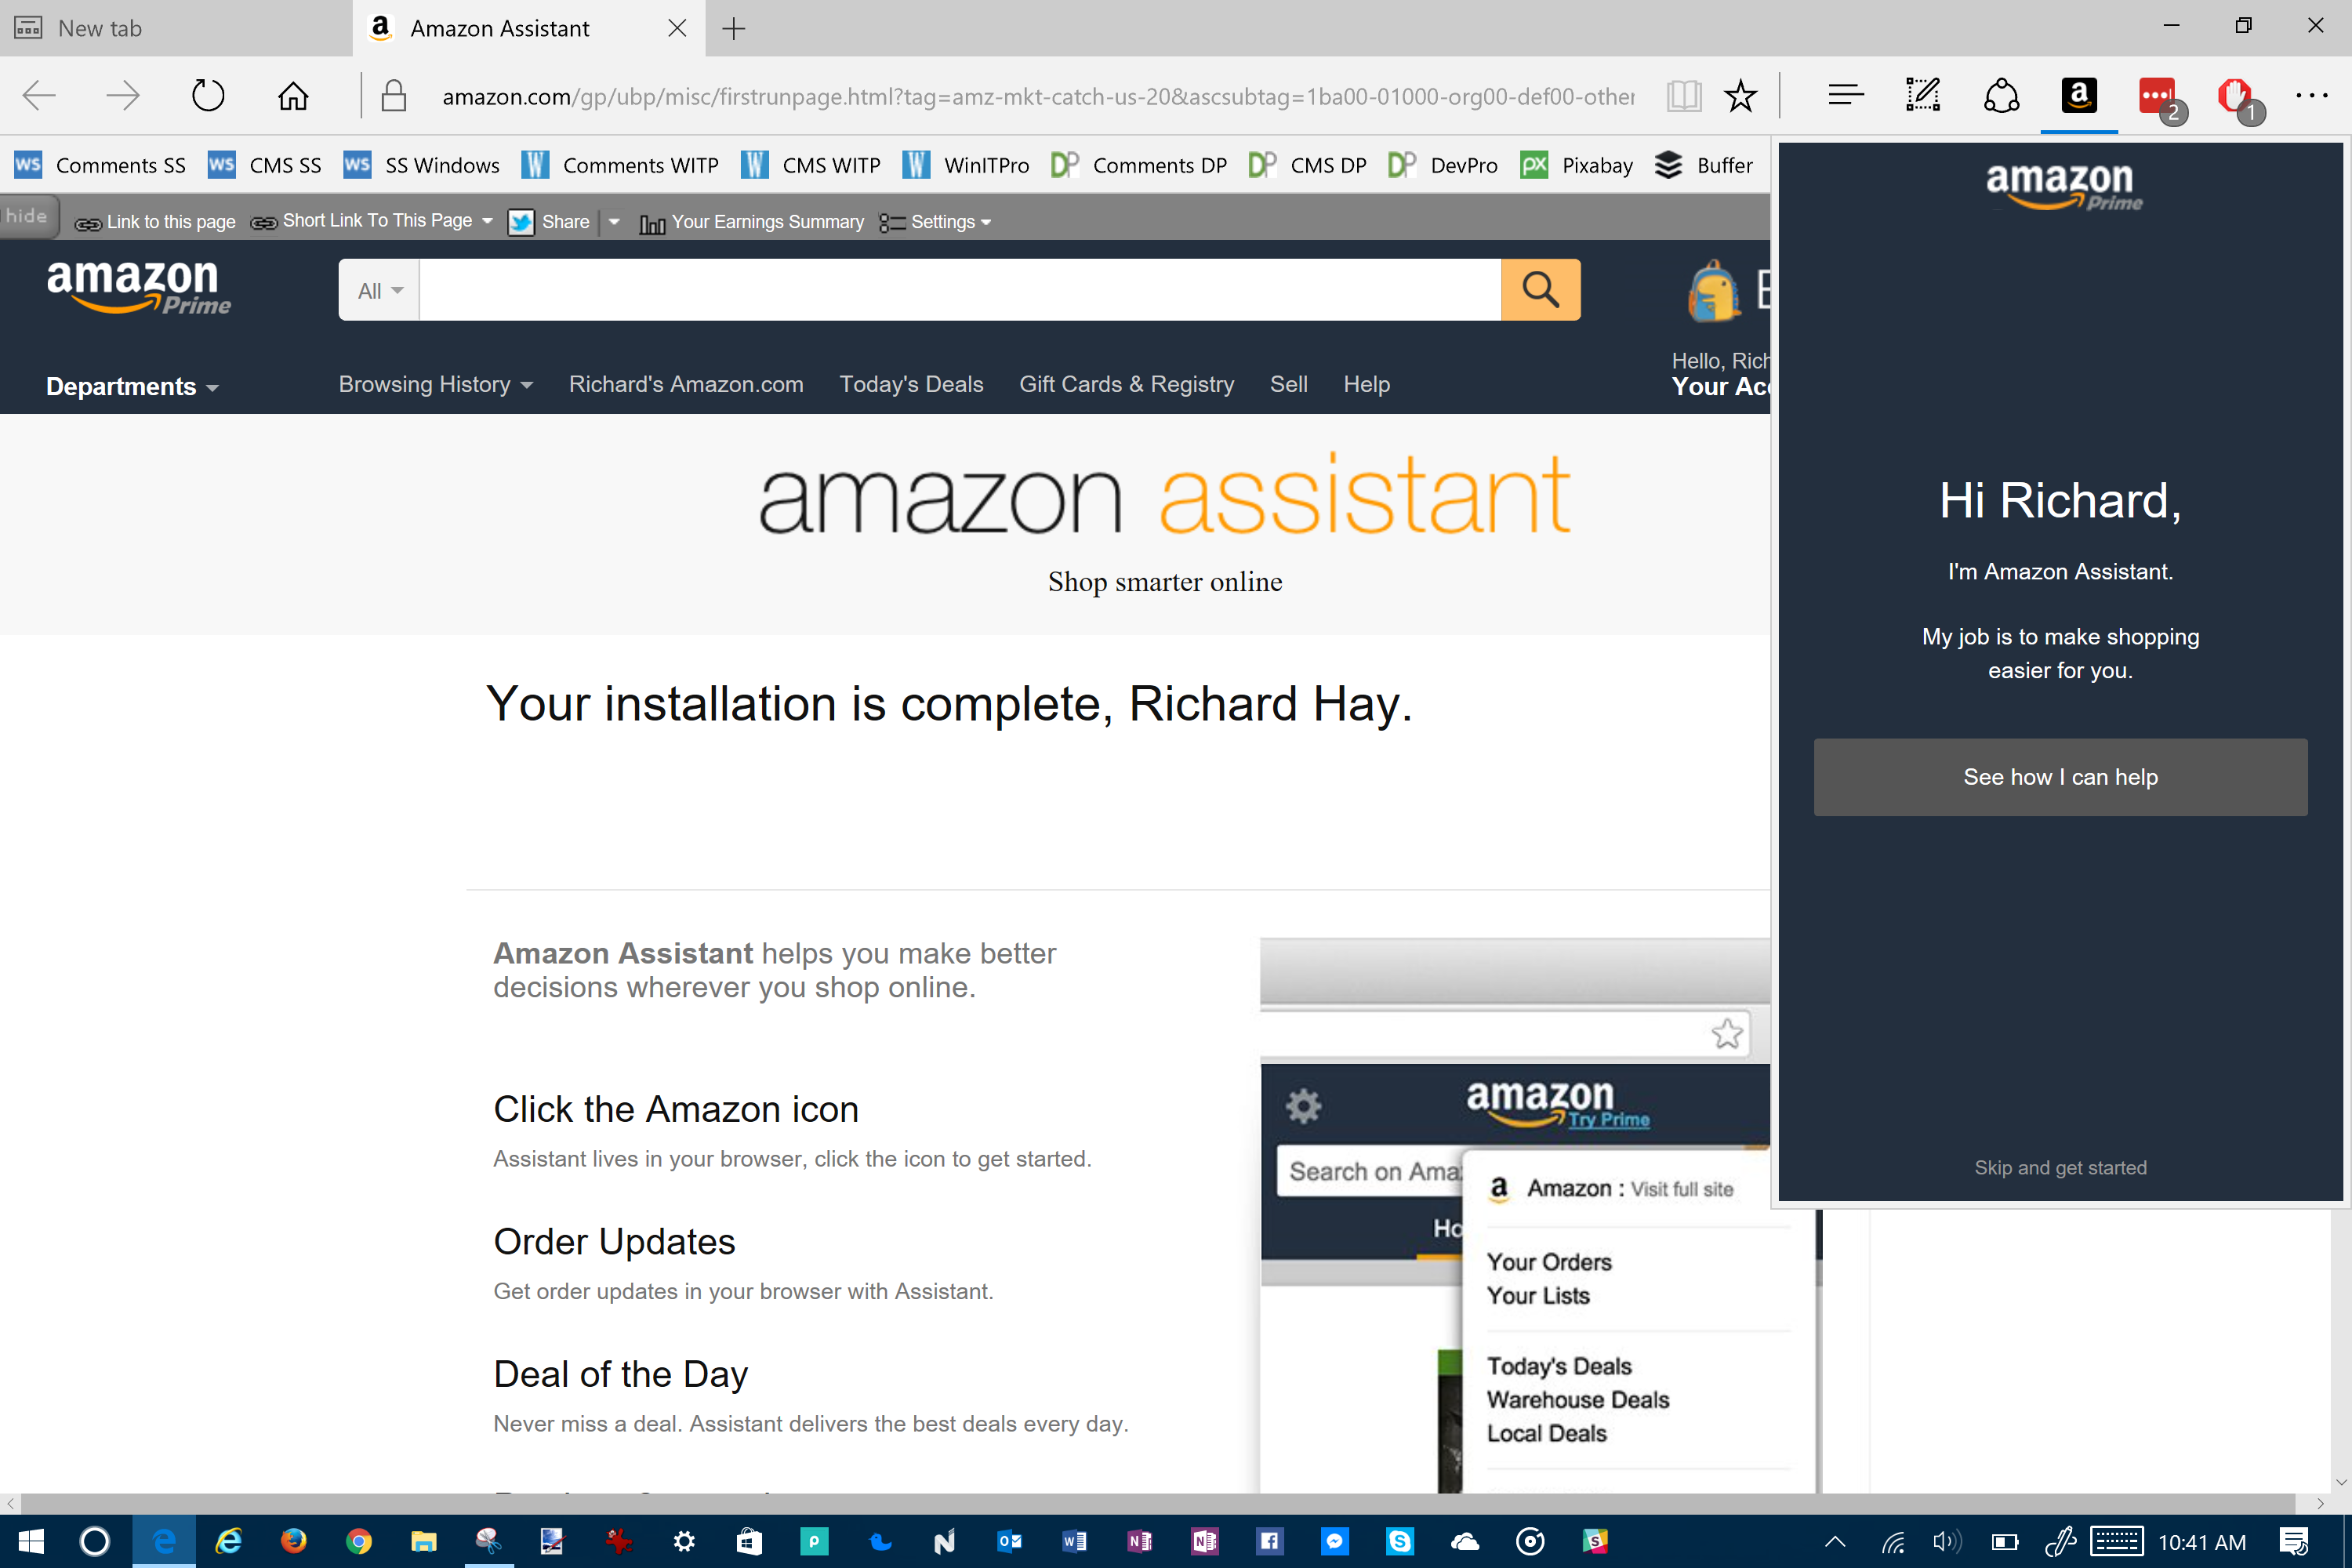Image resolution: width=2352 pixels, height=1568 pixels.
Task: Click inside the Amazon search field
Action: click(958, 290)
